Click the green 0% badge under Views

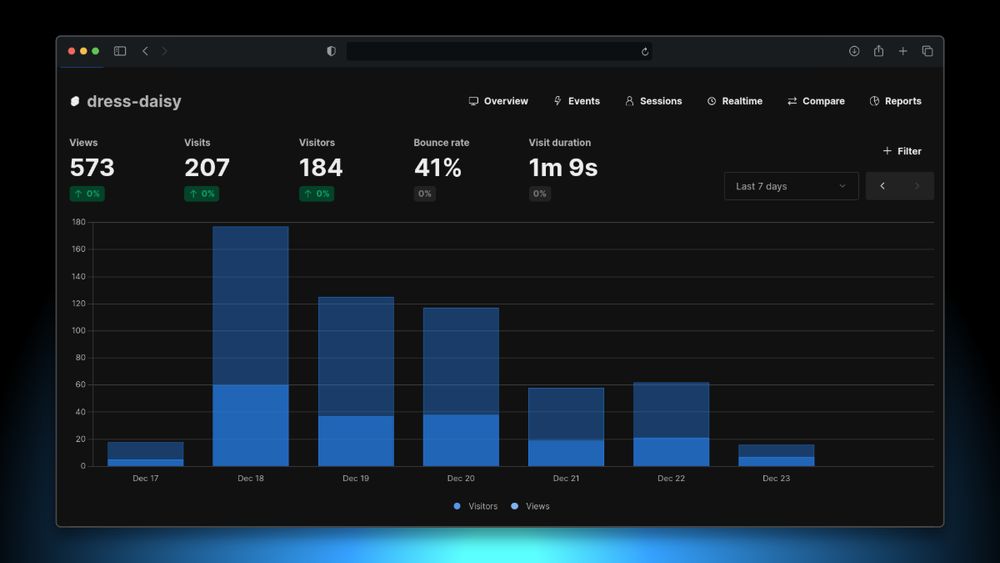pyautogui.click(x=87, y=194)
